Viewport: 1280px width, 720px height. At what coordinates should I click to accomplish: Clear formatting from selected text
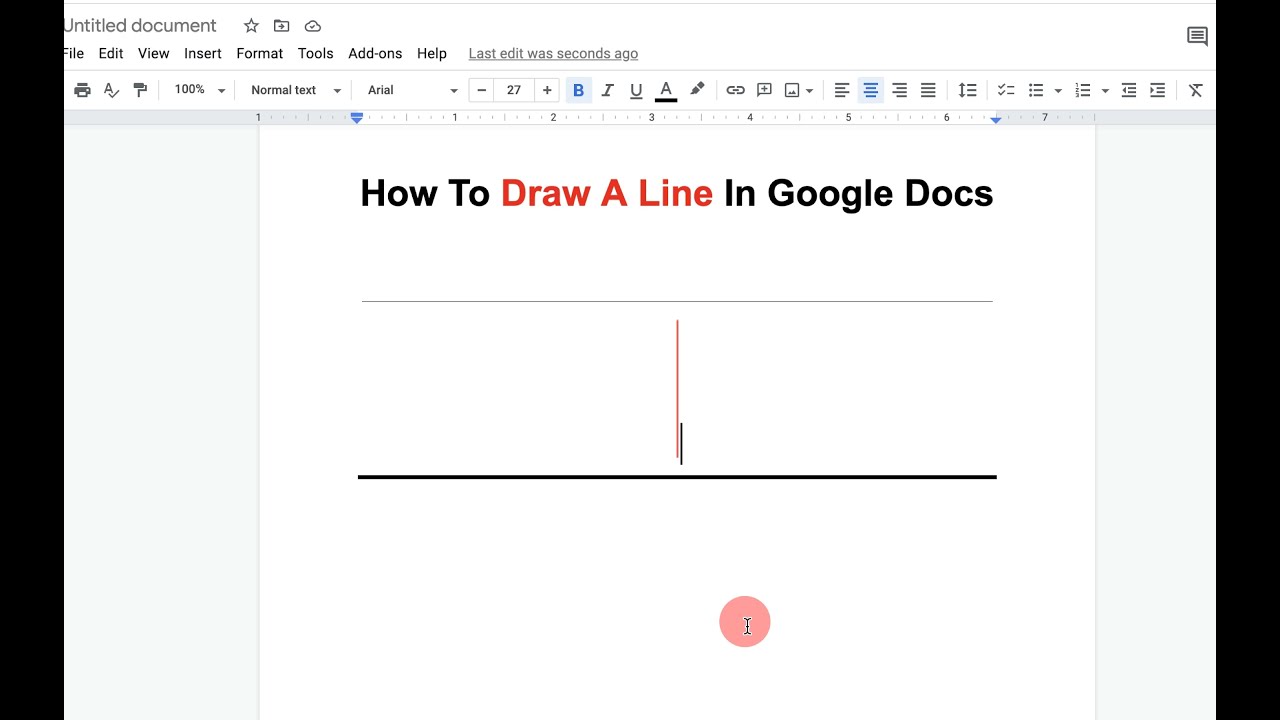(x=1196, y=90)
